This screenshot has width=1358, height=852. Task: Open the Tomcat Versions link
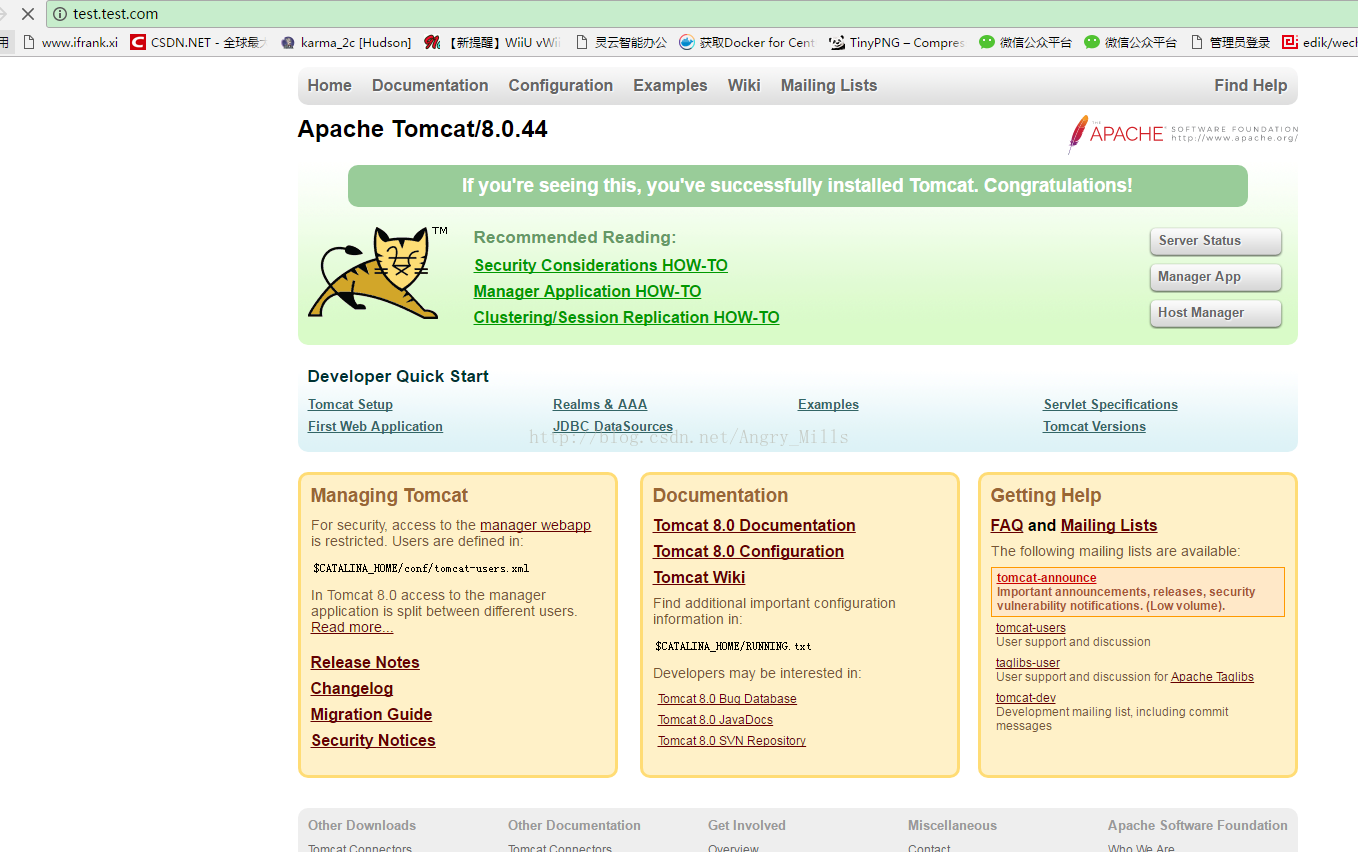point(1094,427)
